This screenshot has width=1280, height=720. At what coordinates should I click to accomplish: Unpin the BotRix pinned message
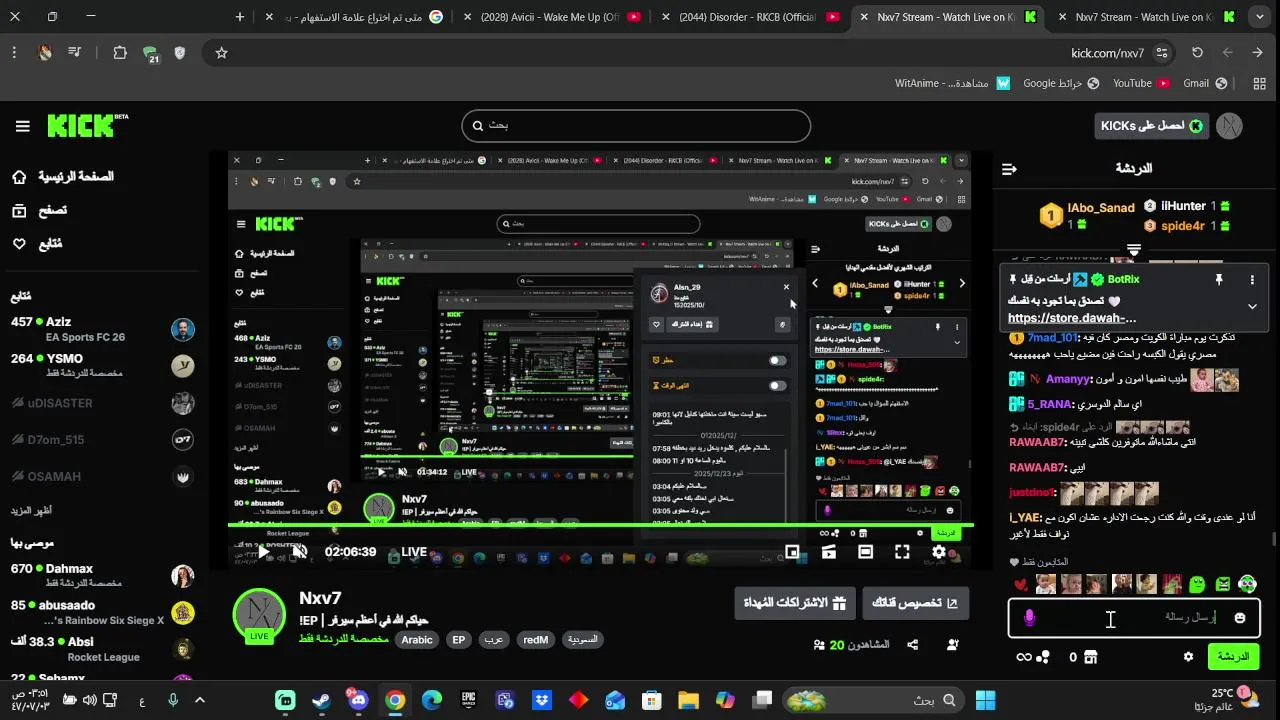1218,280
